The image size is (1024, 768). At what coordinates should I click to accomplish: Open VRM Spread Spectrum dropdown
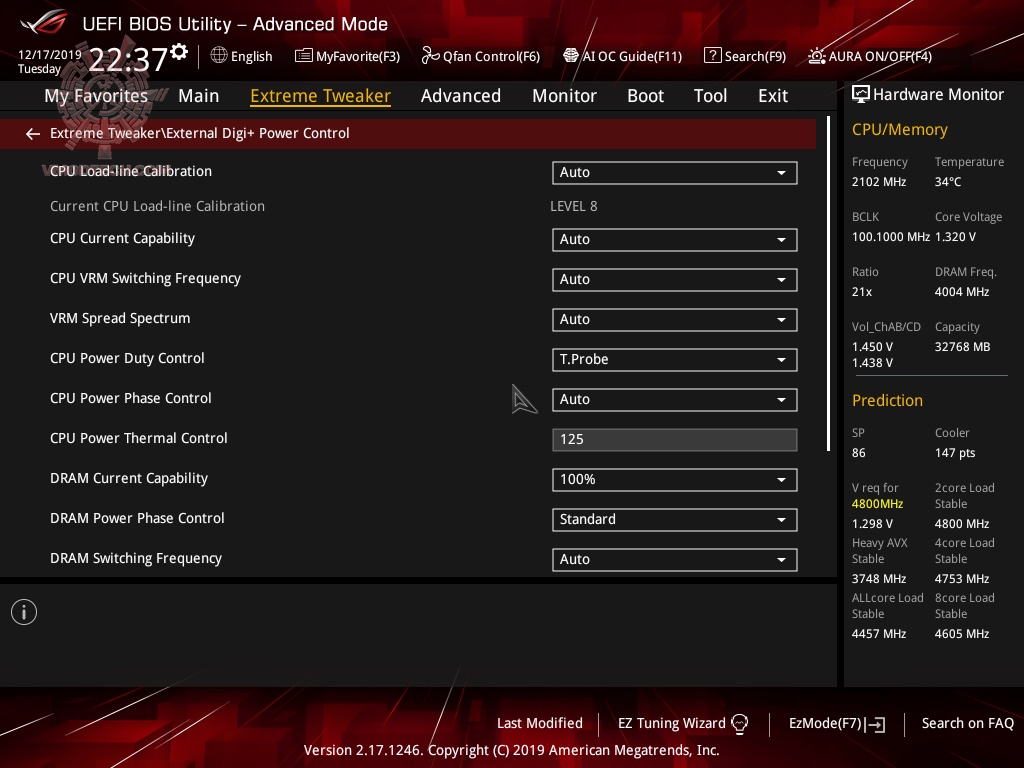click(x=675, y=319)
